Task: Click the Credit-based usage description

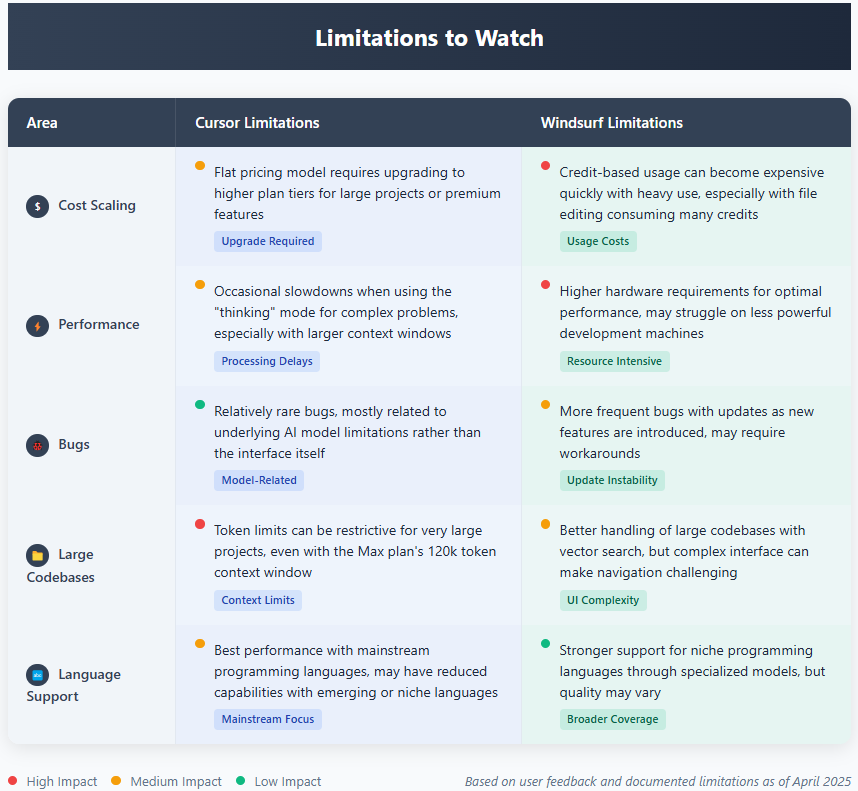Action: (x=692, y=193)
